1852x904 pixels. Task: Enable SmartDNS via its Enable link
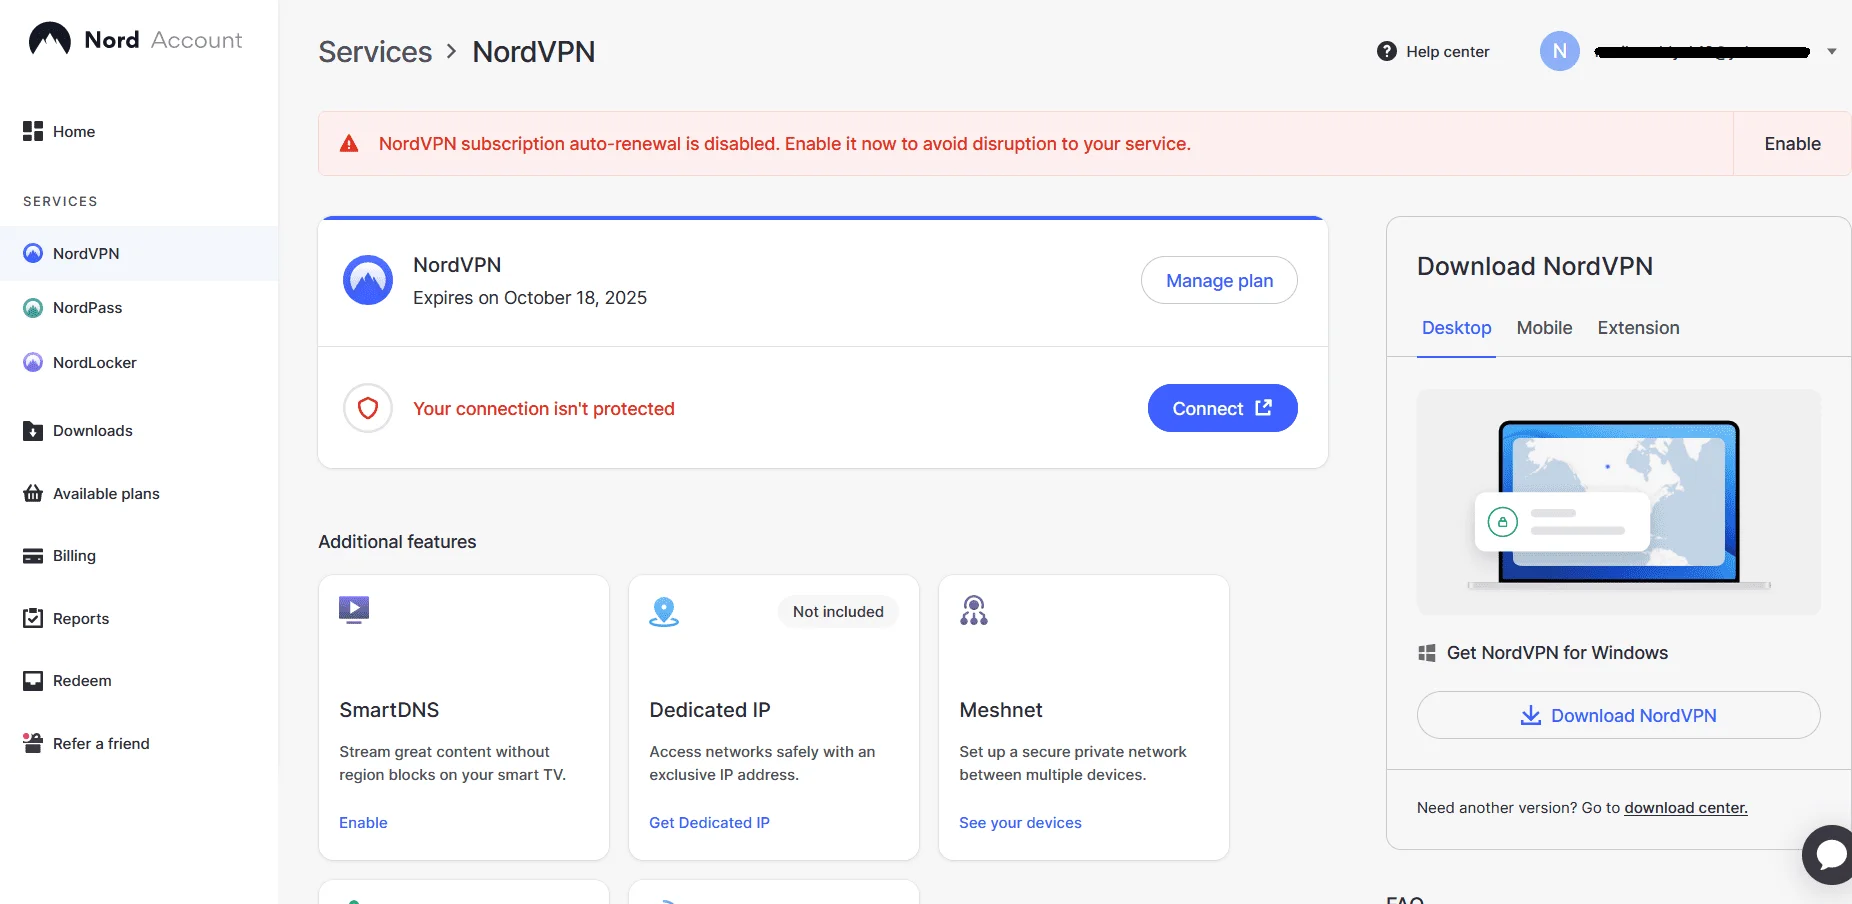pyautogui.click(x=363, y=823)
